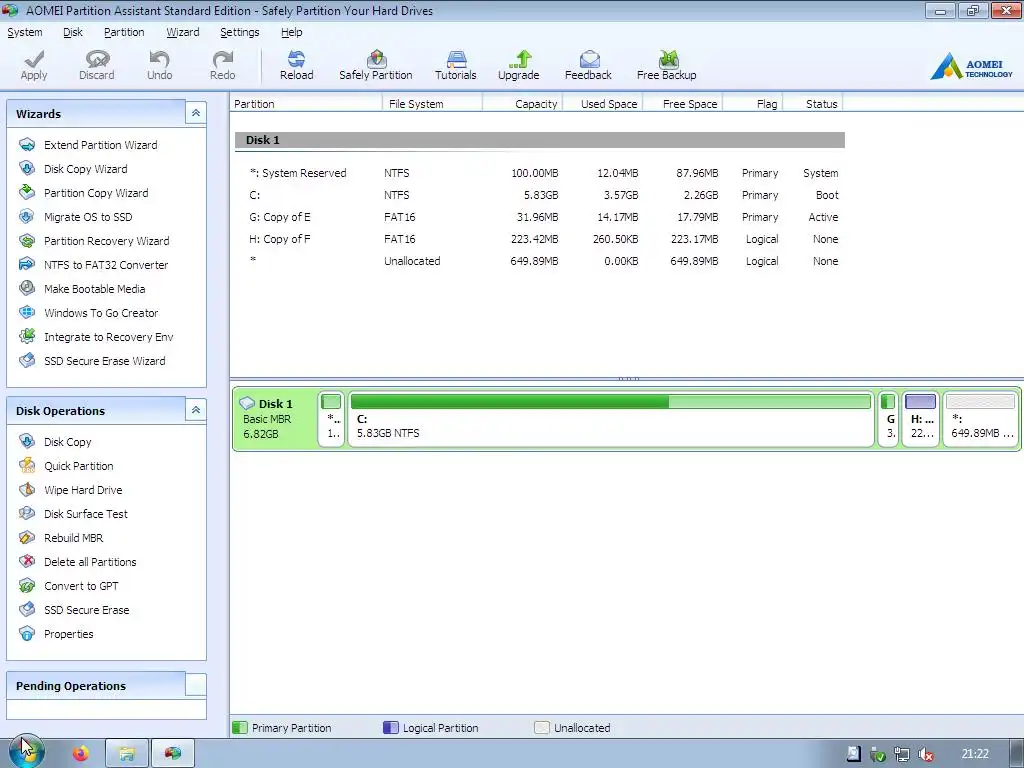Click the Partition Recovery Wizard icon
1024x768 pixels.
click(27, 240)
